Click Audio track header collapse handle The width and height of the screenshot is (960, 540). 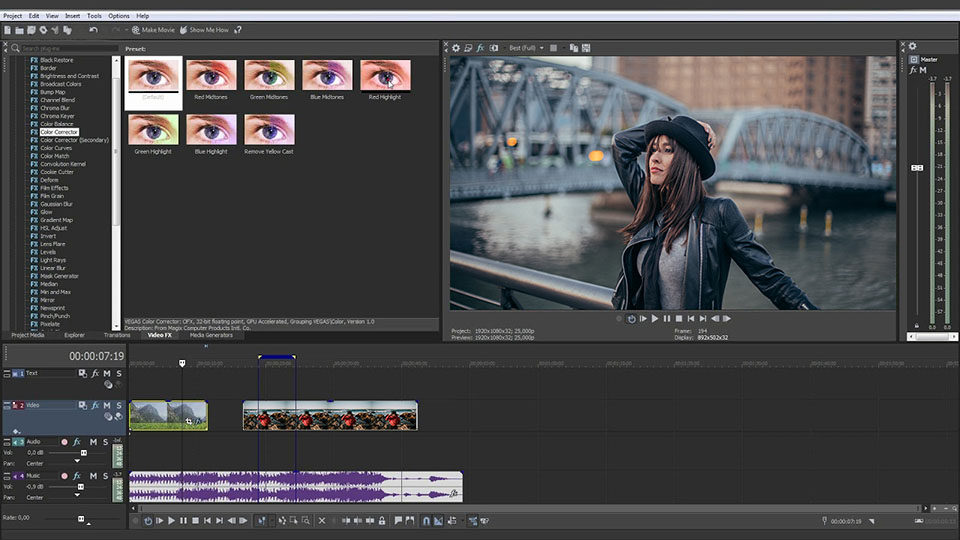[x=7, y=441]
